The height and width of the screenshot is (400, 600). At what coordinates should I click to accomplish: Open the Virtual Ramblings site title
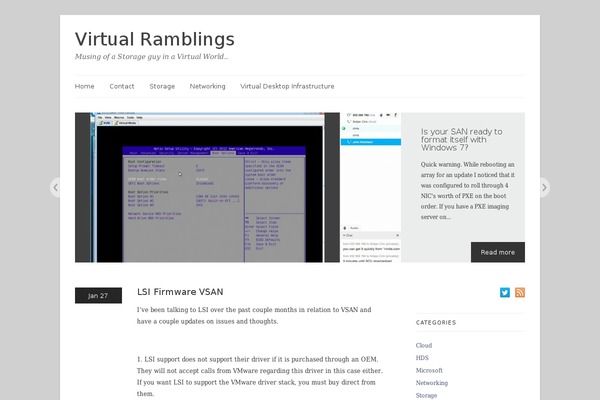(x=155, y=39)
